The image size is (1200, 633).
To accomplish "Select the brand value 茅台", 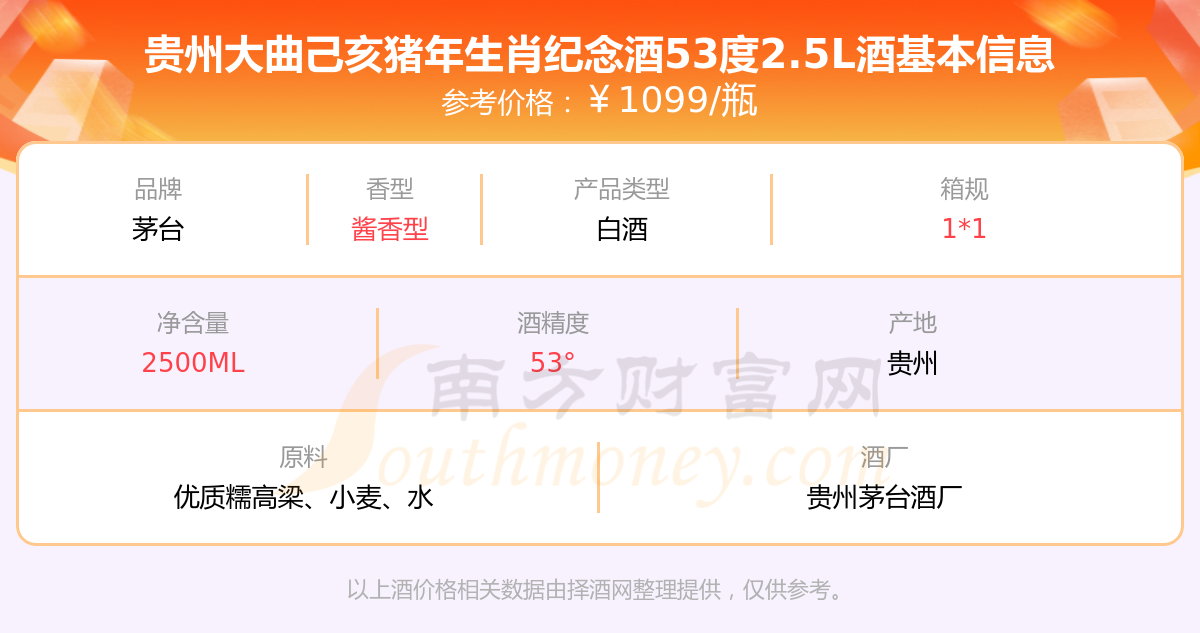I will [x=158, y=229].
